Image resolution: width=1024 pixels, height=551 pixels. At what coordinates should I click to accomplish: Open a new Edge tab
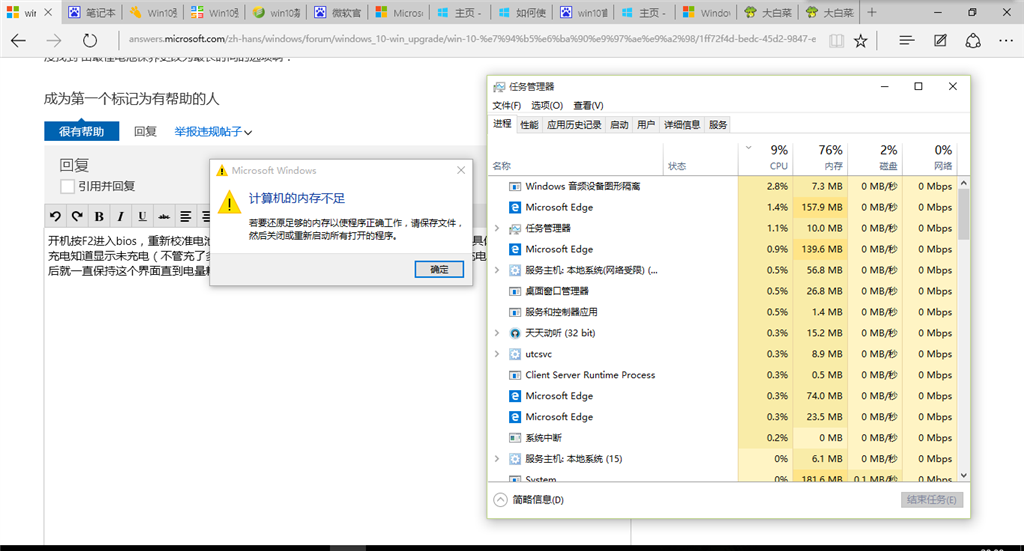pyautogui.click(x=872, y=12)
